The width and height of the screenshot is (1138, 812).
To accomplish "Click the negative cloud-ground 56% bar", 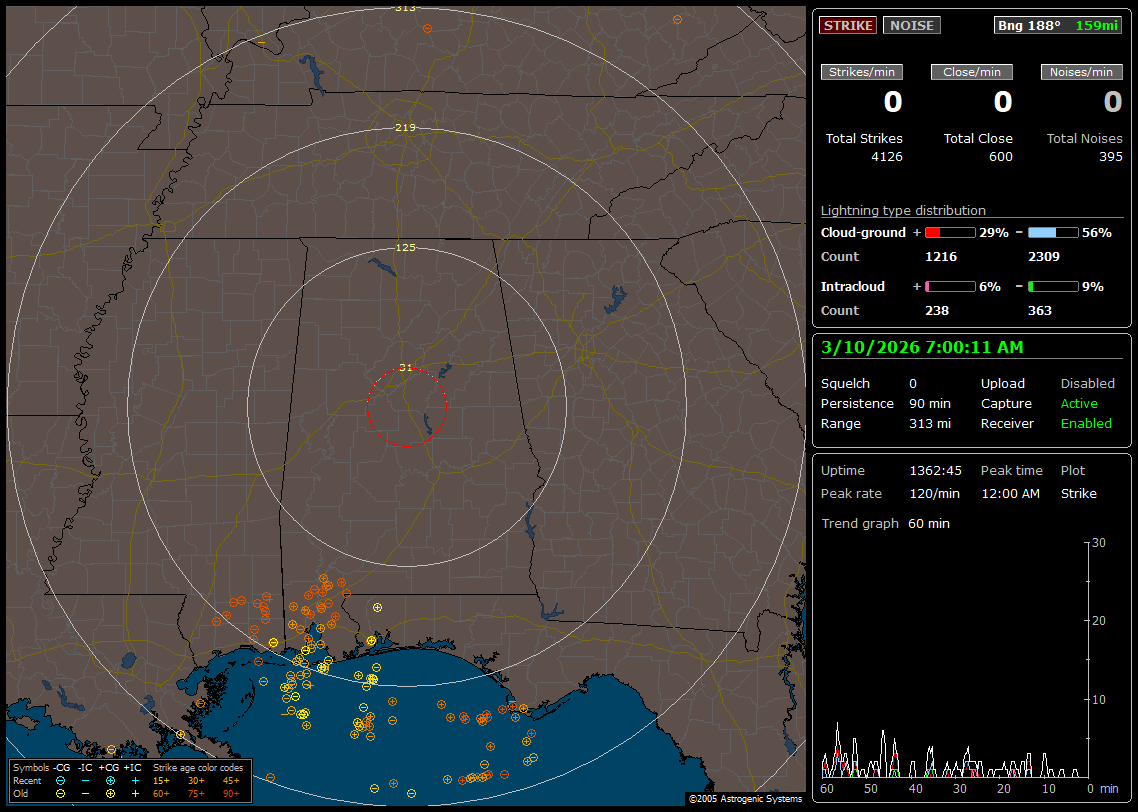I will point(1053,232).
